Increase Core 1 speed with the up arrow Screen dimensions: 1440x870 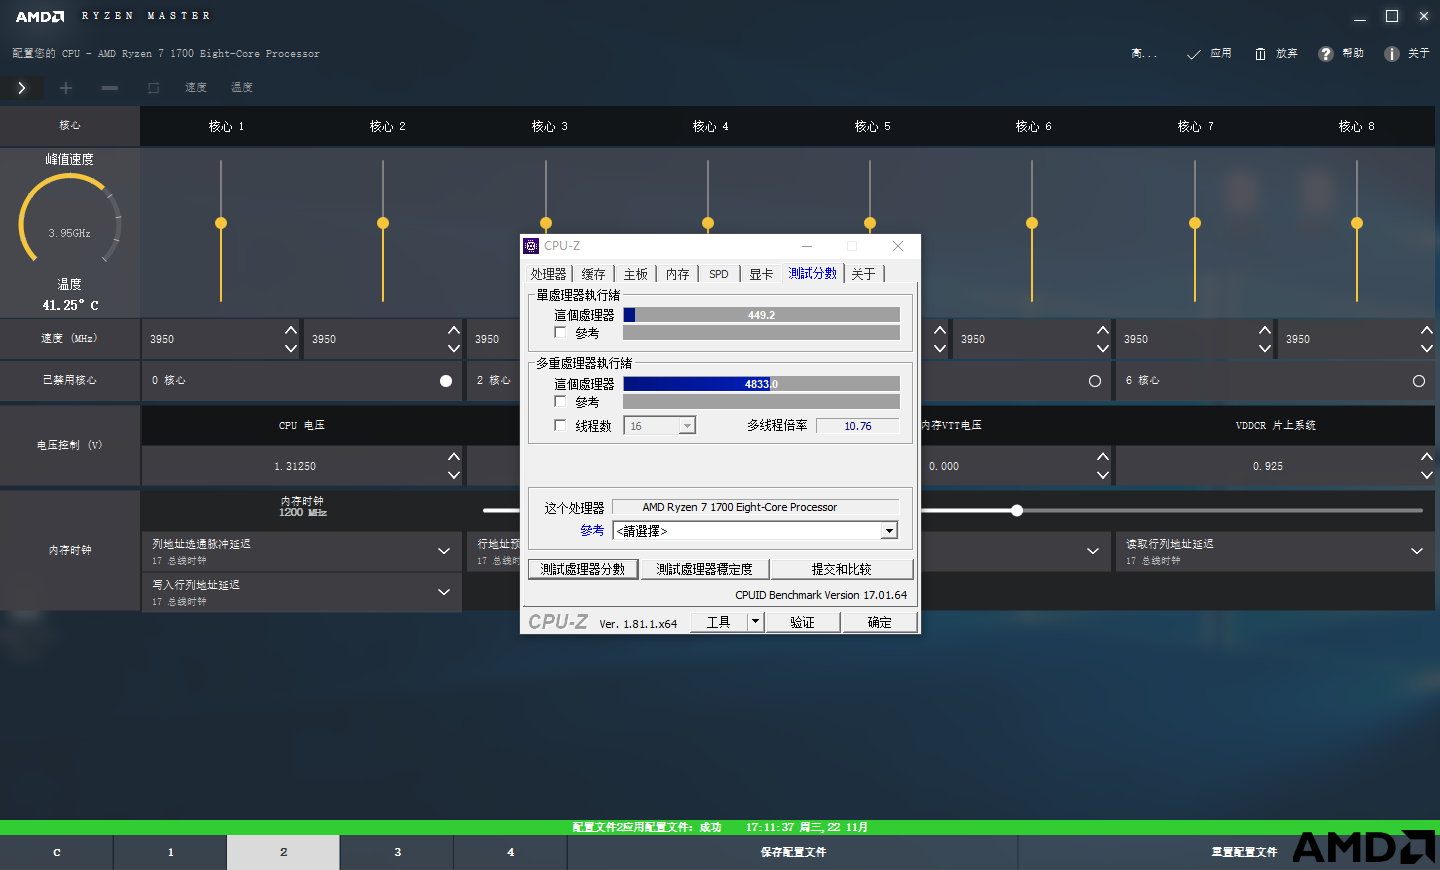pos(291,330)
